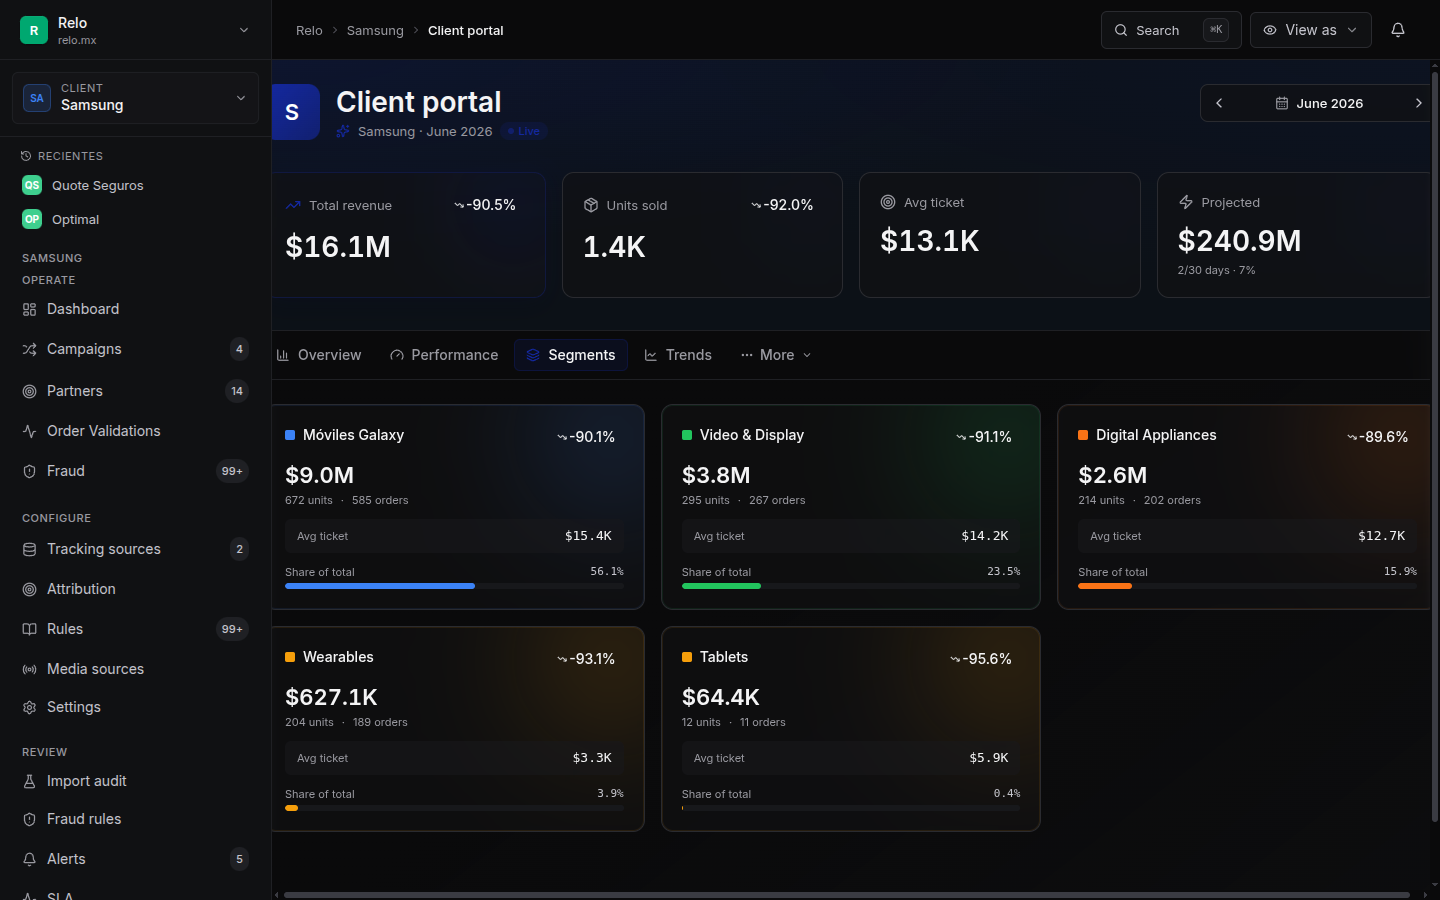Expand the Relo workspace switcher chevron
The height and width of the screenshot is (900, 1440).
tap(244, 30)
